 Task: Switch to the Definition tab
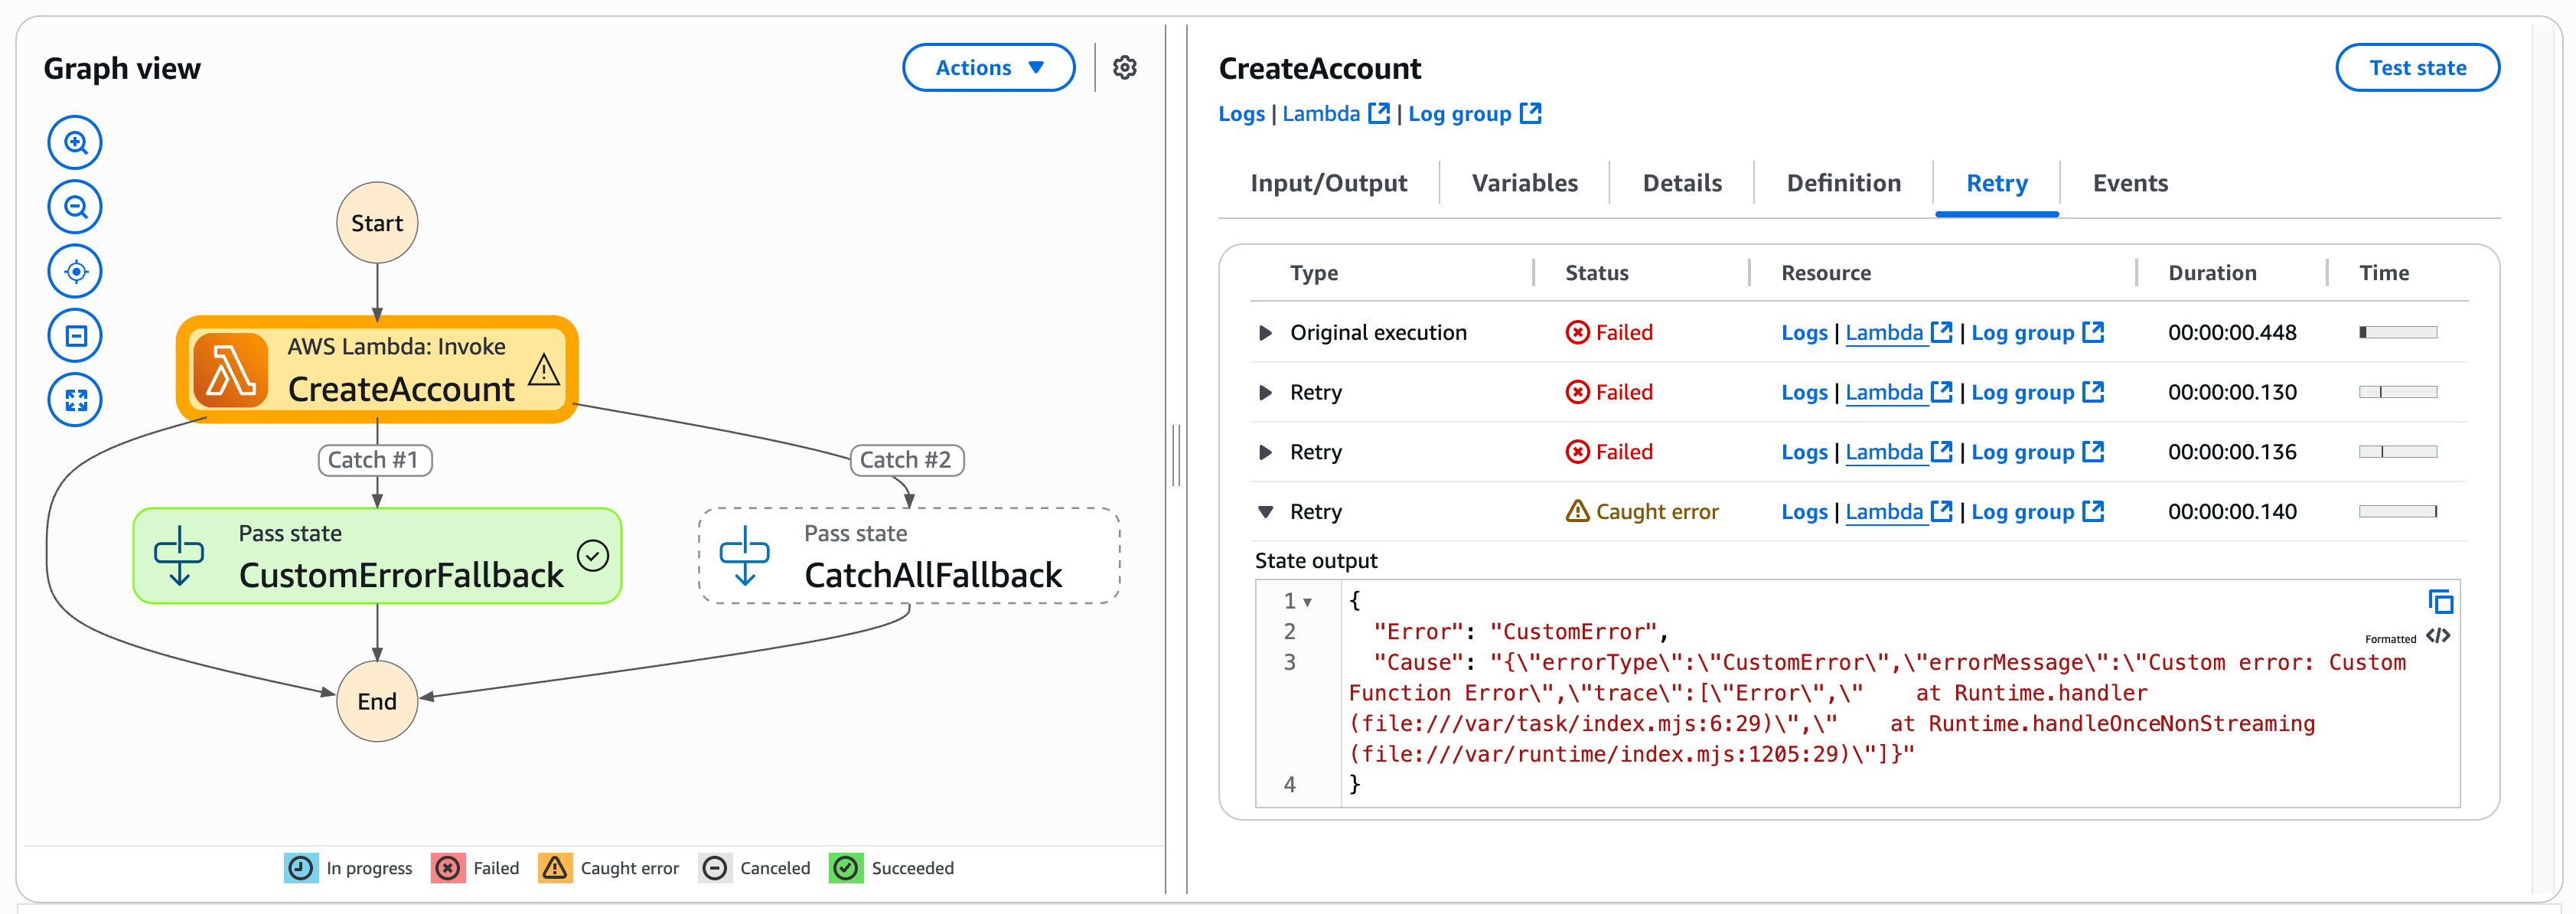click(x=1844, y=183)
